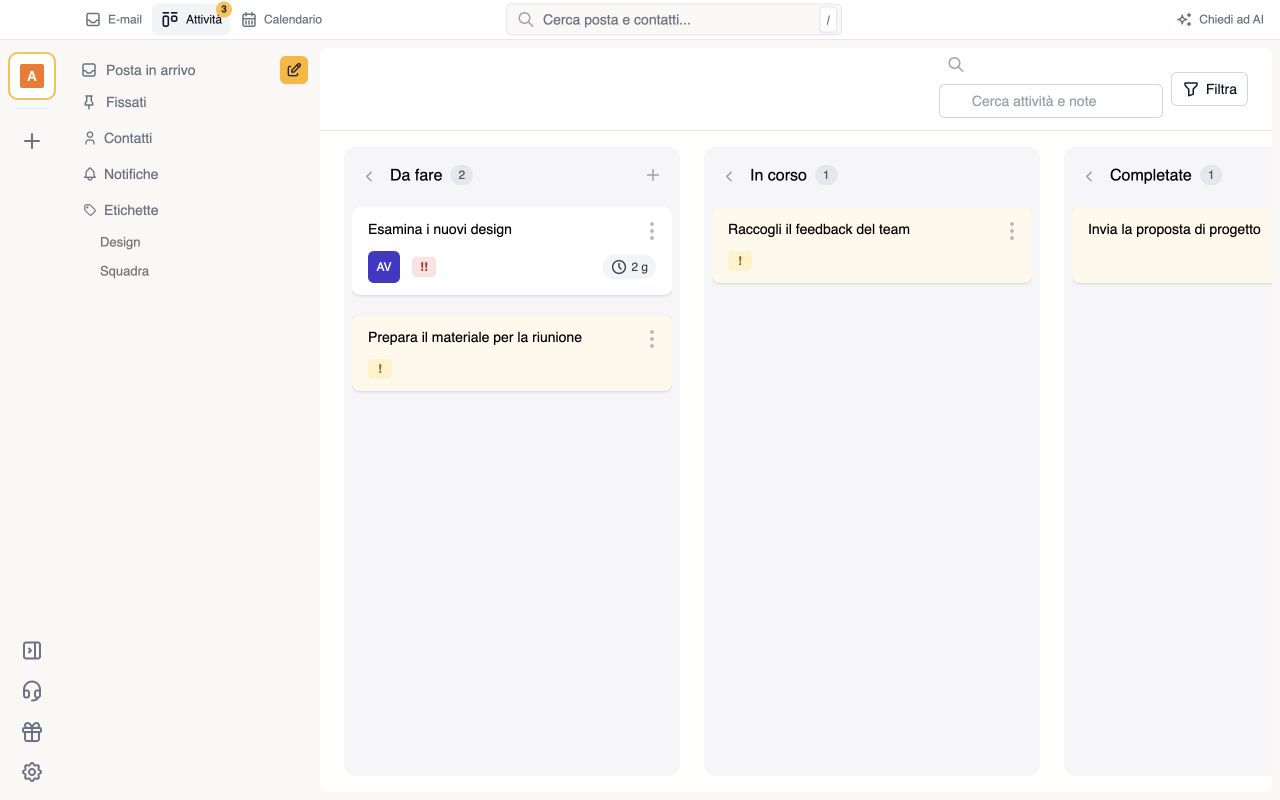Select the Design label
The width and height of the screenshot is (1280, 800).
click(x=120, y=242)
